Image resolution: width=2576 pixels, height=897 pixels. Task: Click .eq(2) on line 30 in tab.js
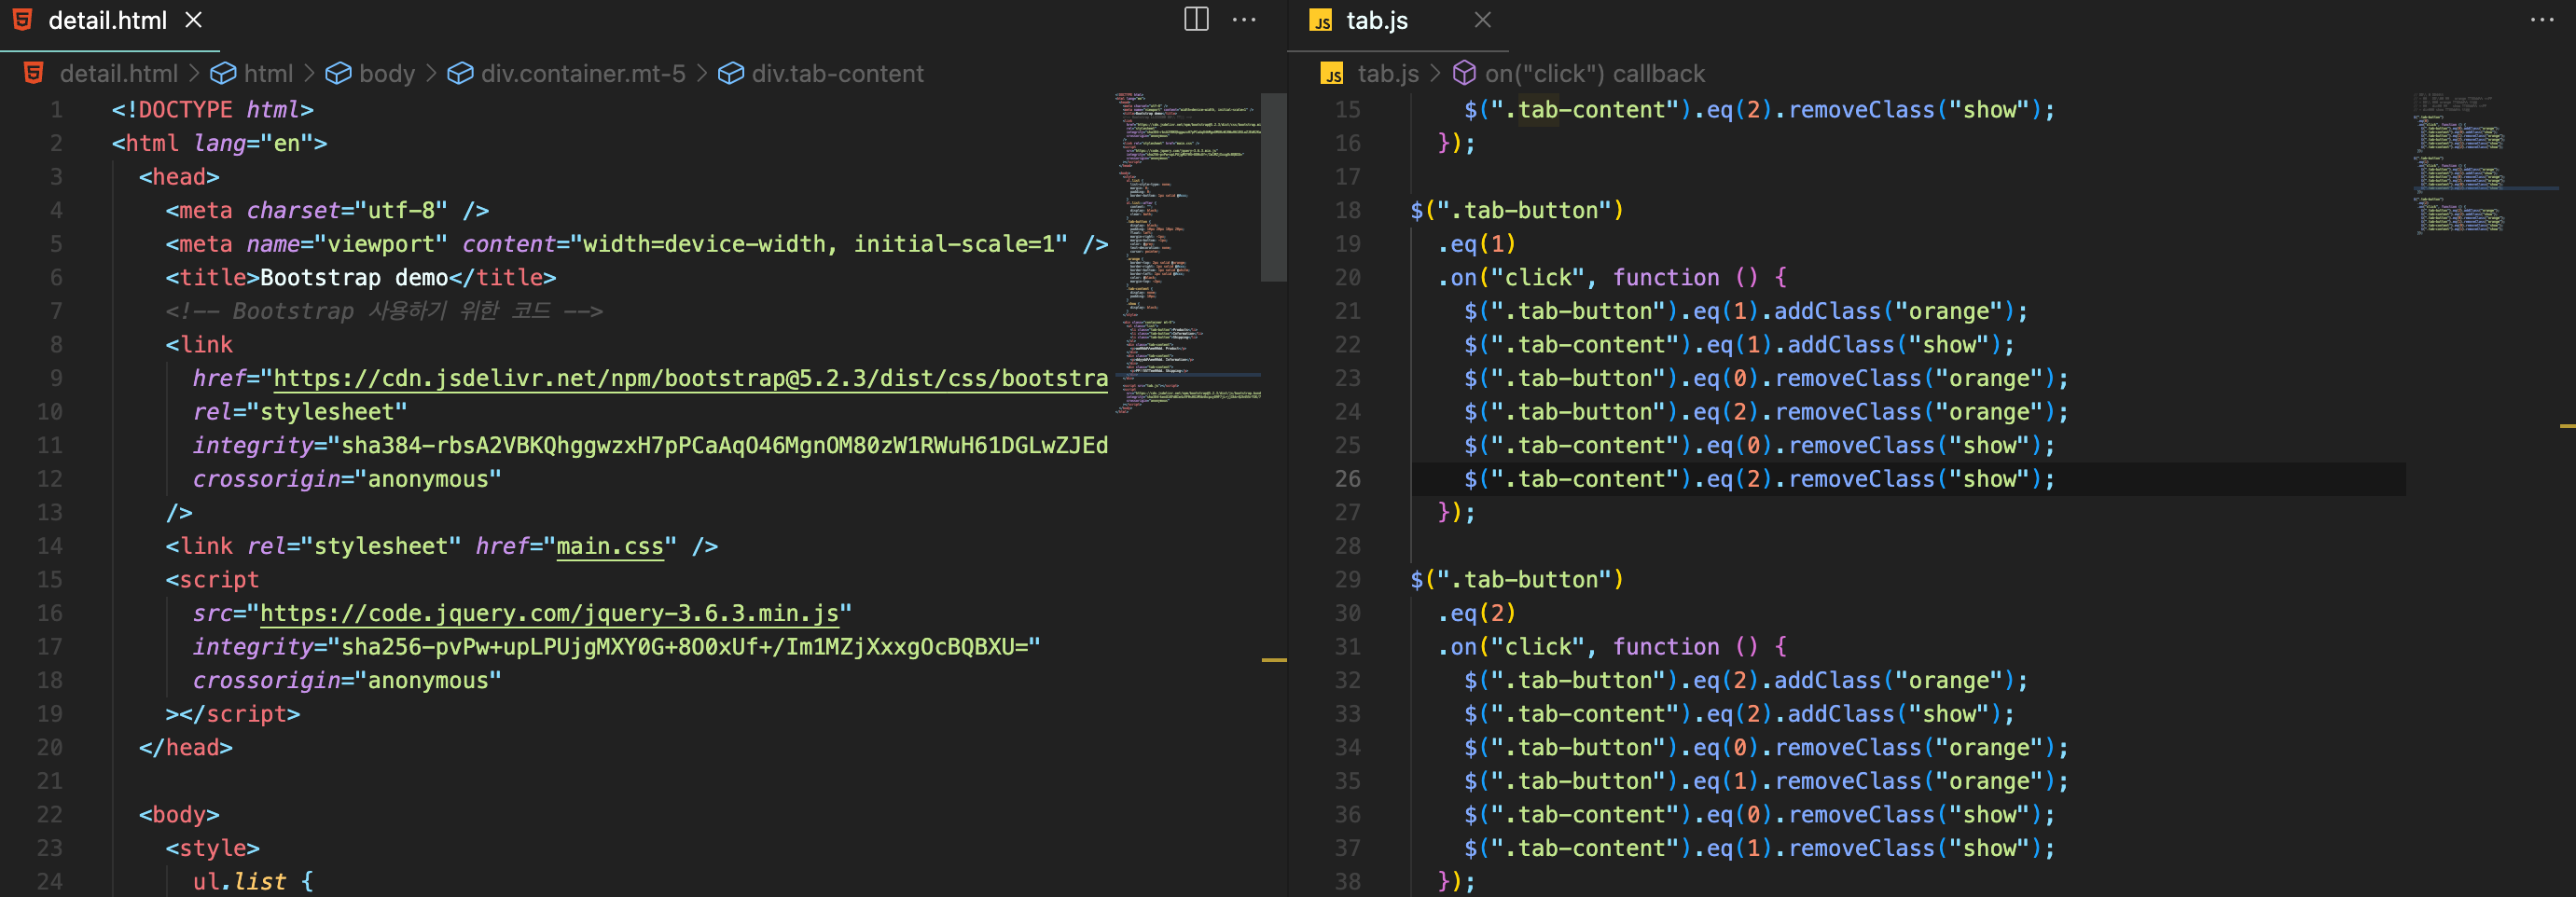pos(1477,613)
